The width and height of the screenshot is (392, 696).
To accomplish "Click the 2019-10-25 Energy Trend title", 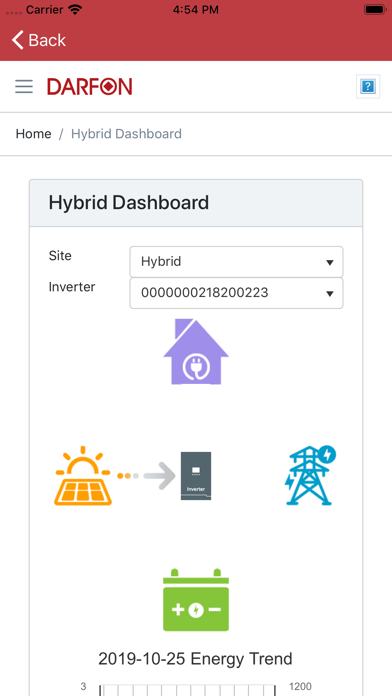I will click(195, 659).
